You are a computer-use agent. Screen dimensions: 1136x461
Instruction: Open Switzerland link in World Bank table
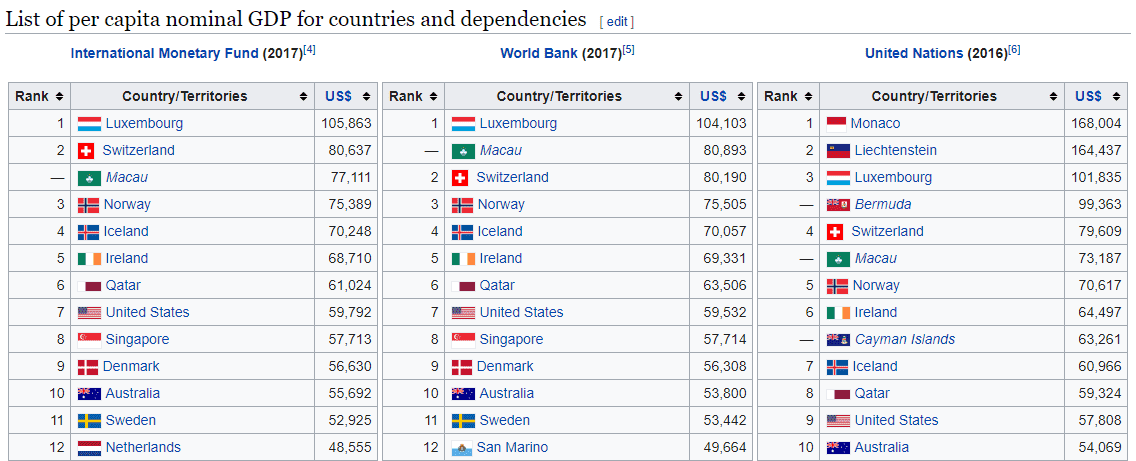click(512, 178)
